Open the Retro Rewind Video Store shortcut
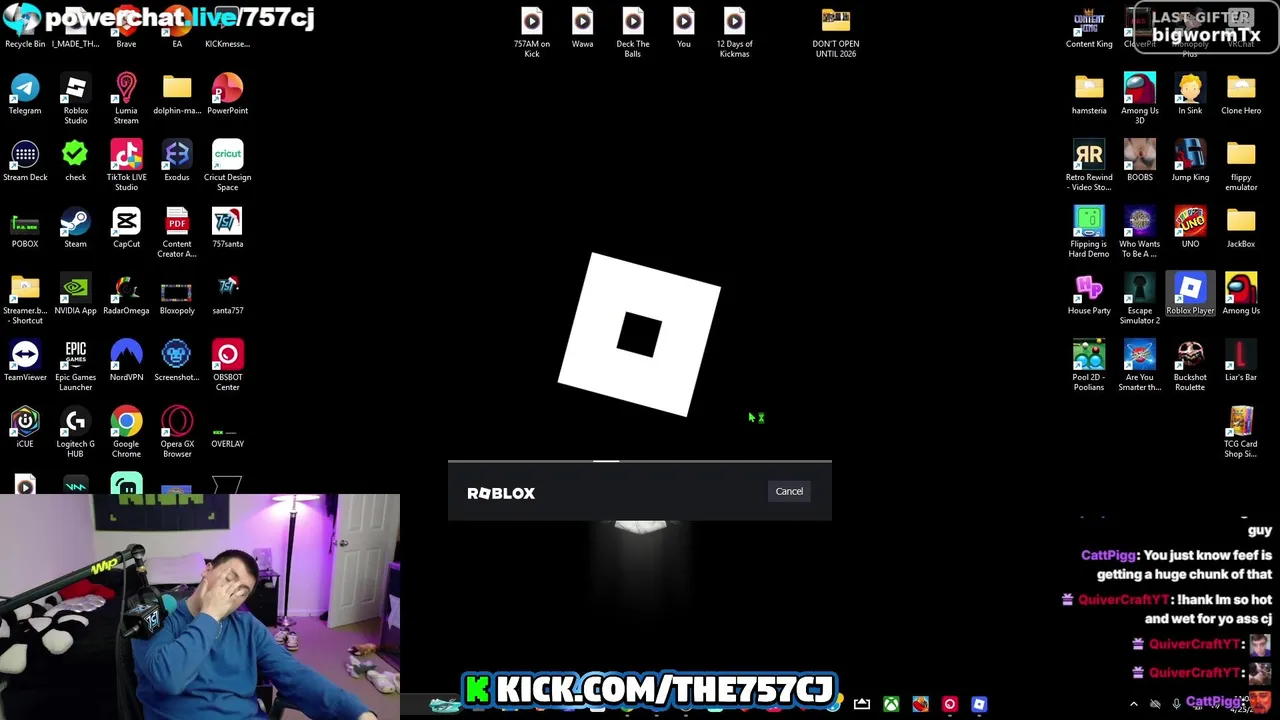This screenshot has width=1280, height=720. pos(1089,165)
